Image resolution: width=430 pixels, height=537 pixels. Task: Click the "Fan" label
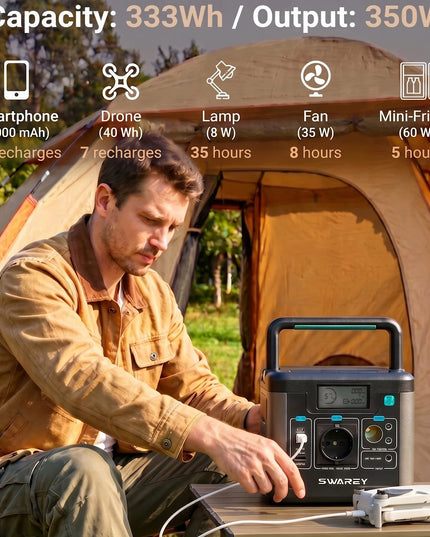click(x=316, y=116)
